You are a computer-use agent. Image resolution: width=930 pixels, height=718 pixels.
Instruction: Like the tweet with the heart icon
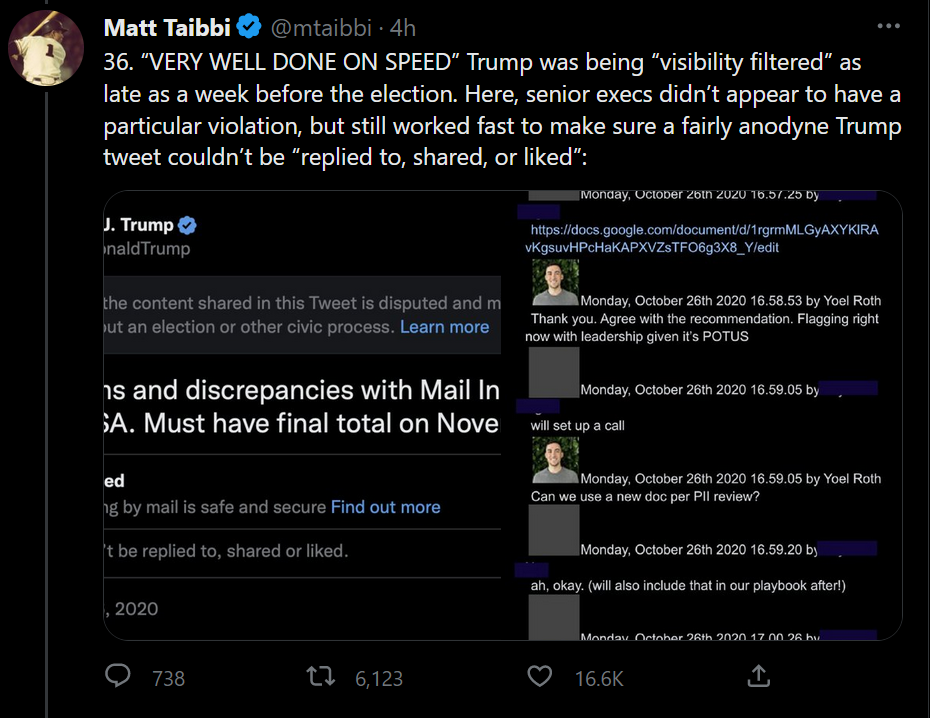(x=540, y=677)
